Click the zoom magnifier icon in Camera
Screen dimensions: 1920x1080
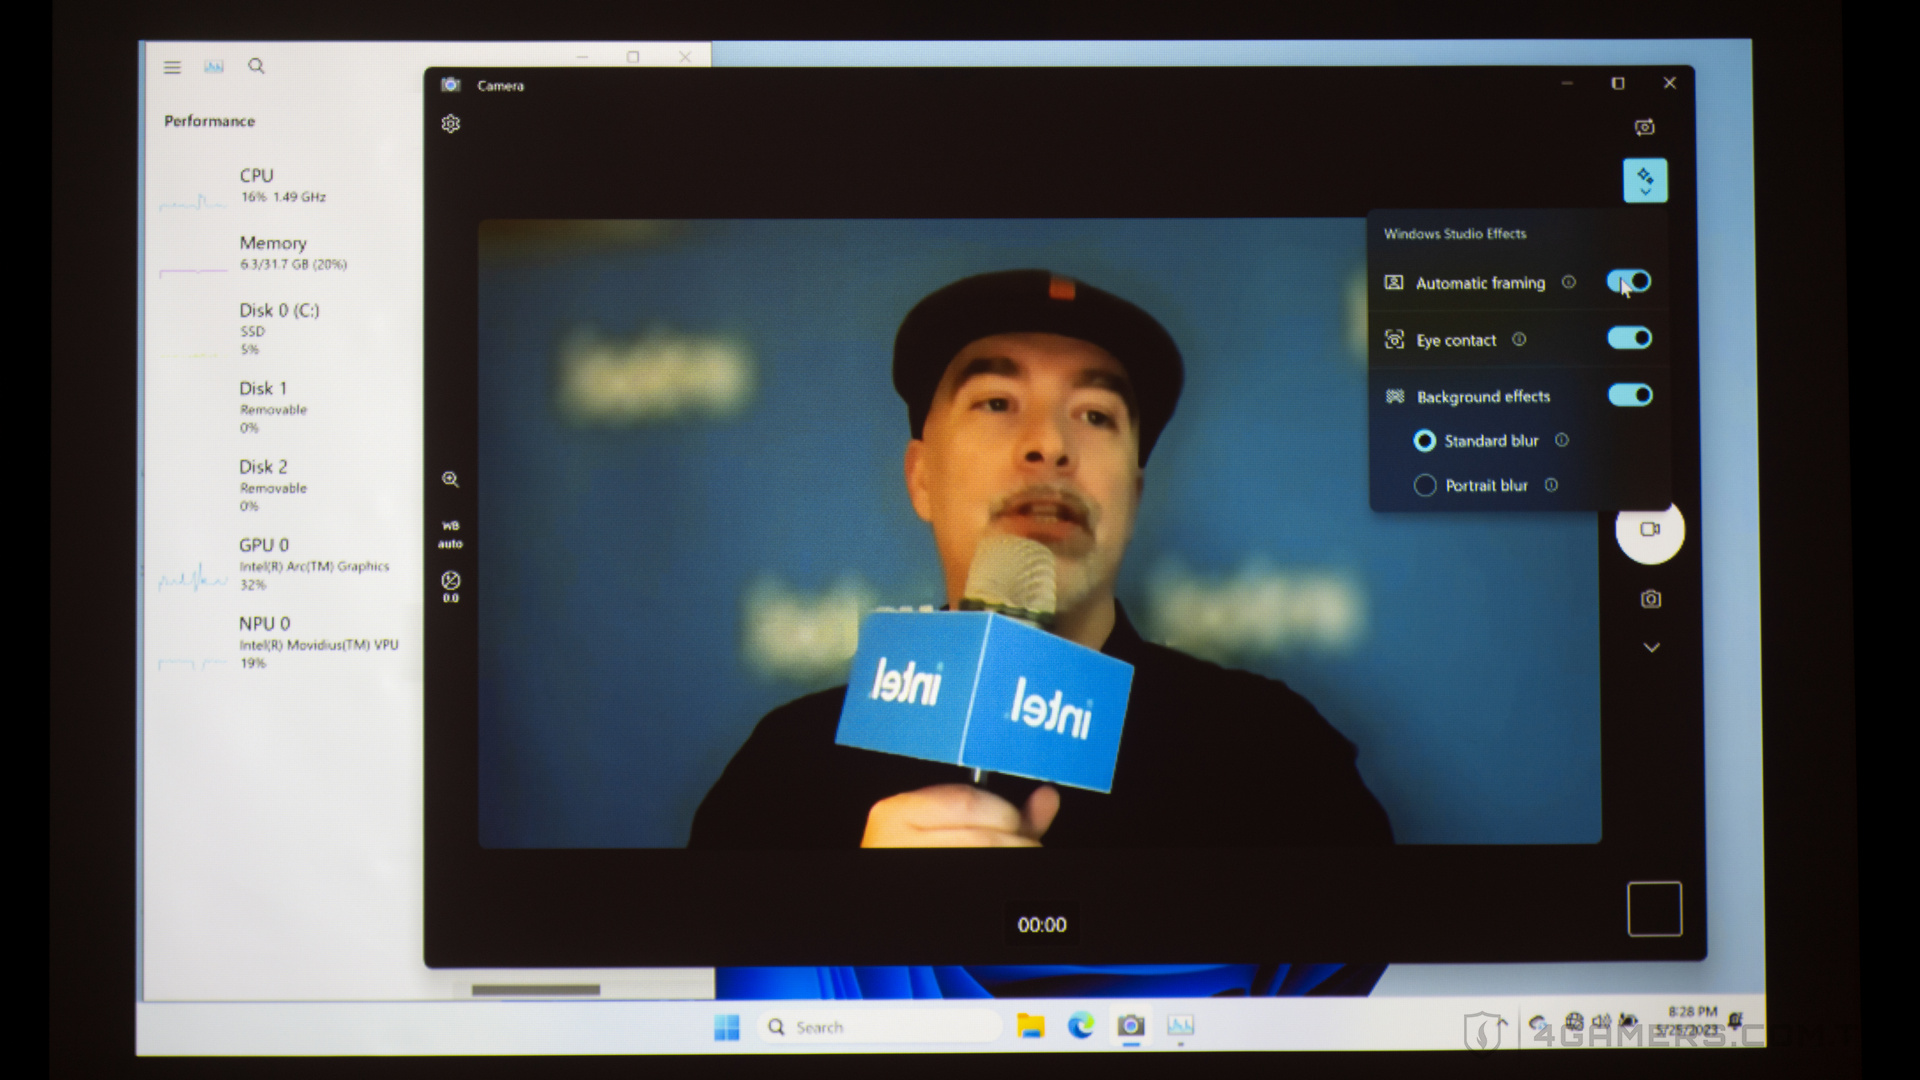coord(451,480)
